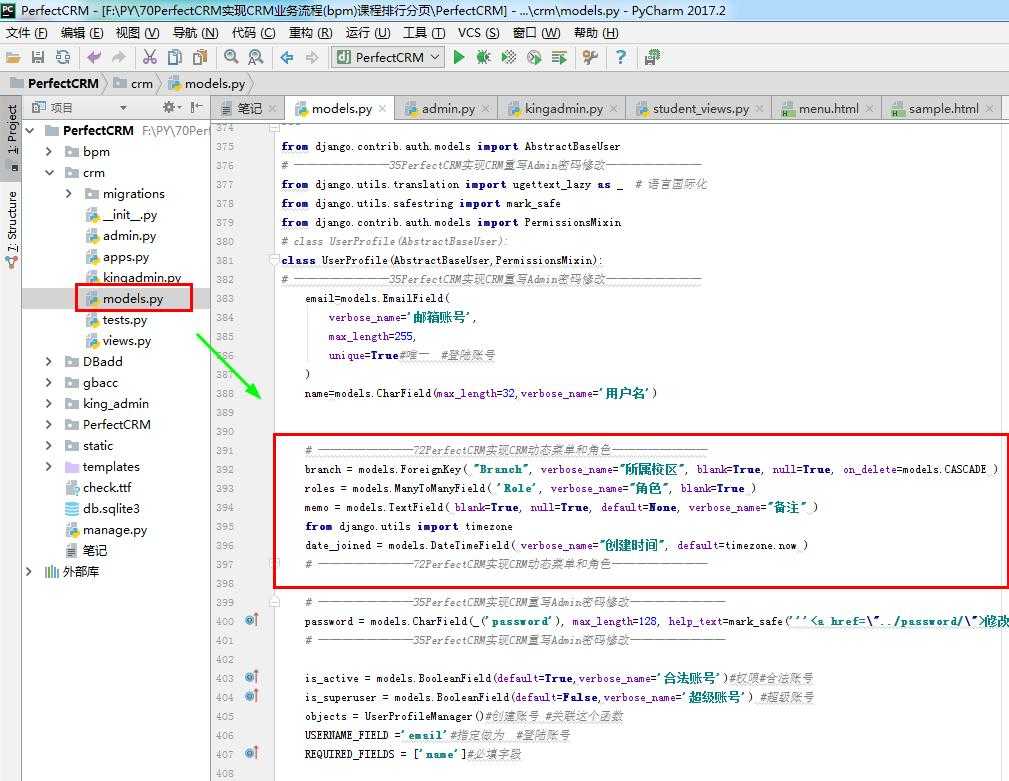The height and width of the screenshot is (781, 1009).
Task: Expand the bpm folder
Action: (x=50, y=152)
